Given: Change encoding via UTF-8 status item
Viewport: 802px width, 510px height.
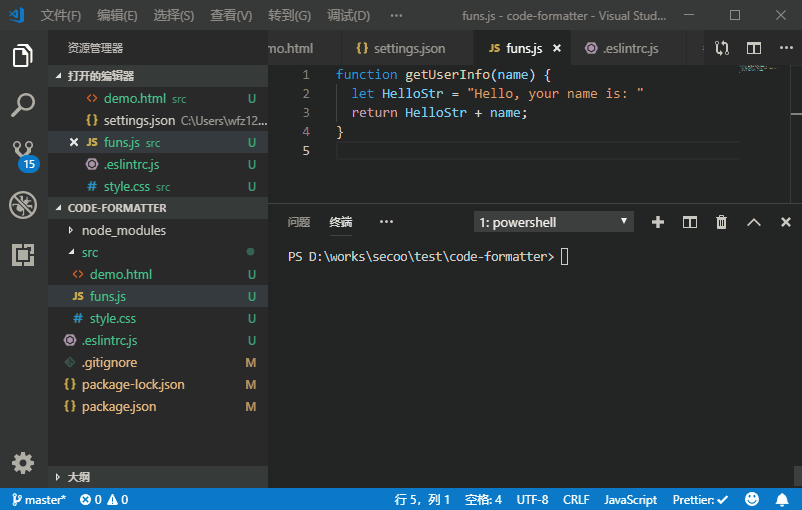Looking at the screenshot, I should click(x=532, y=500).
